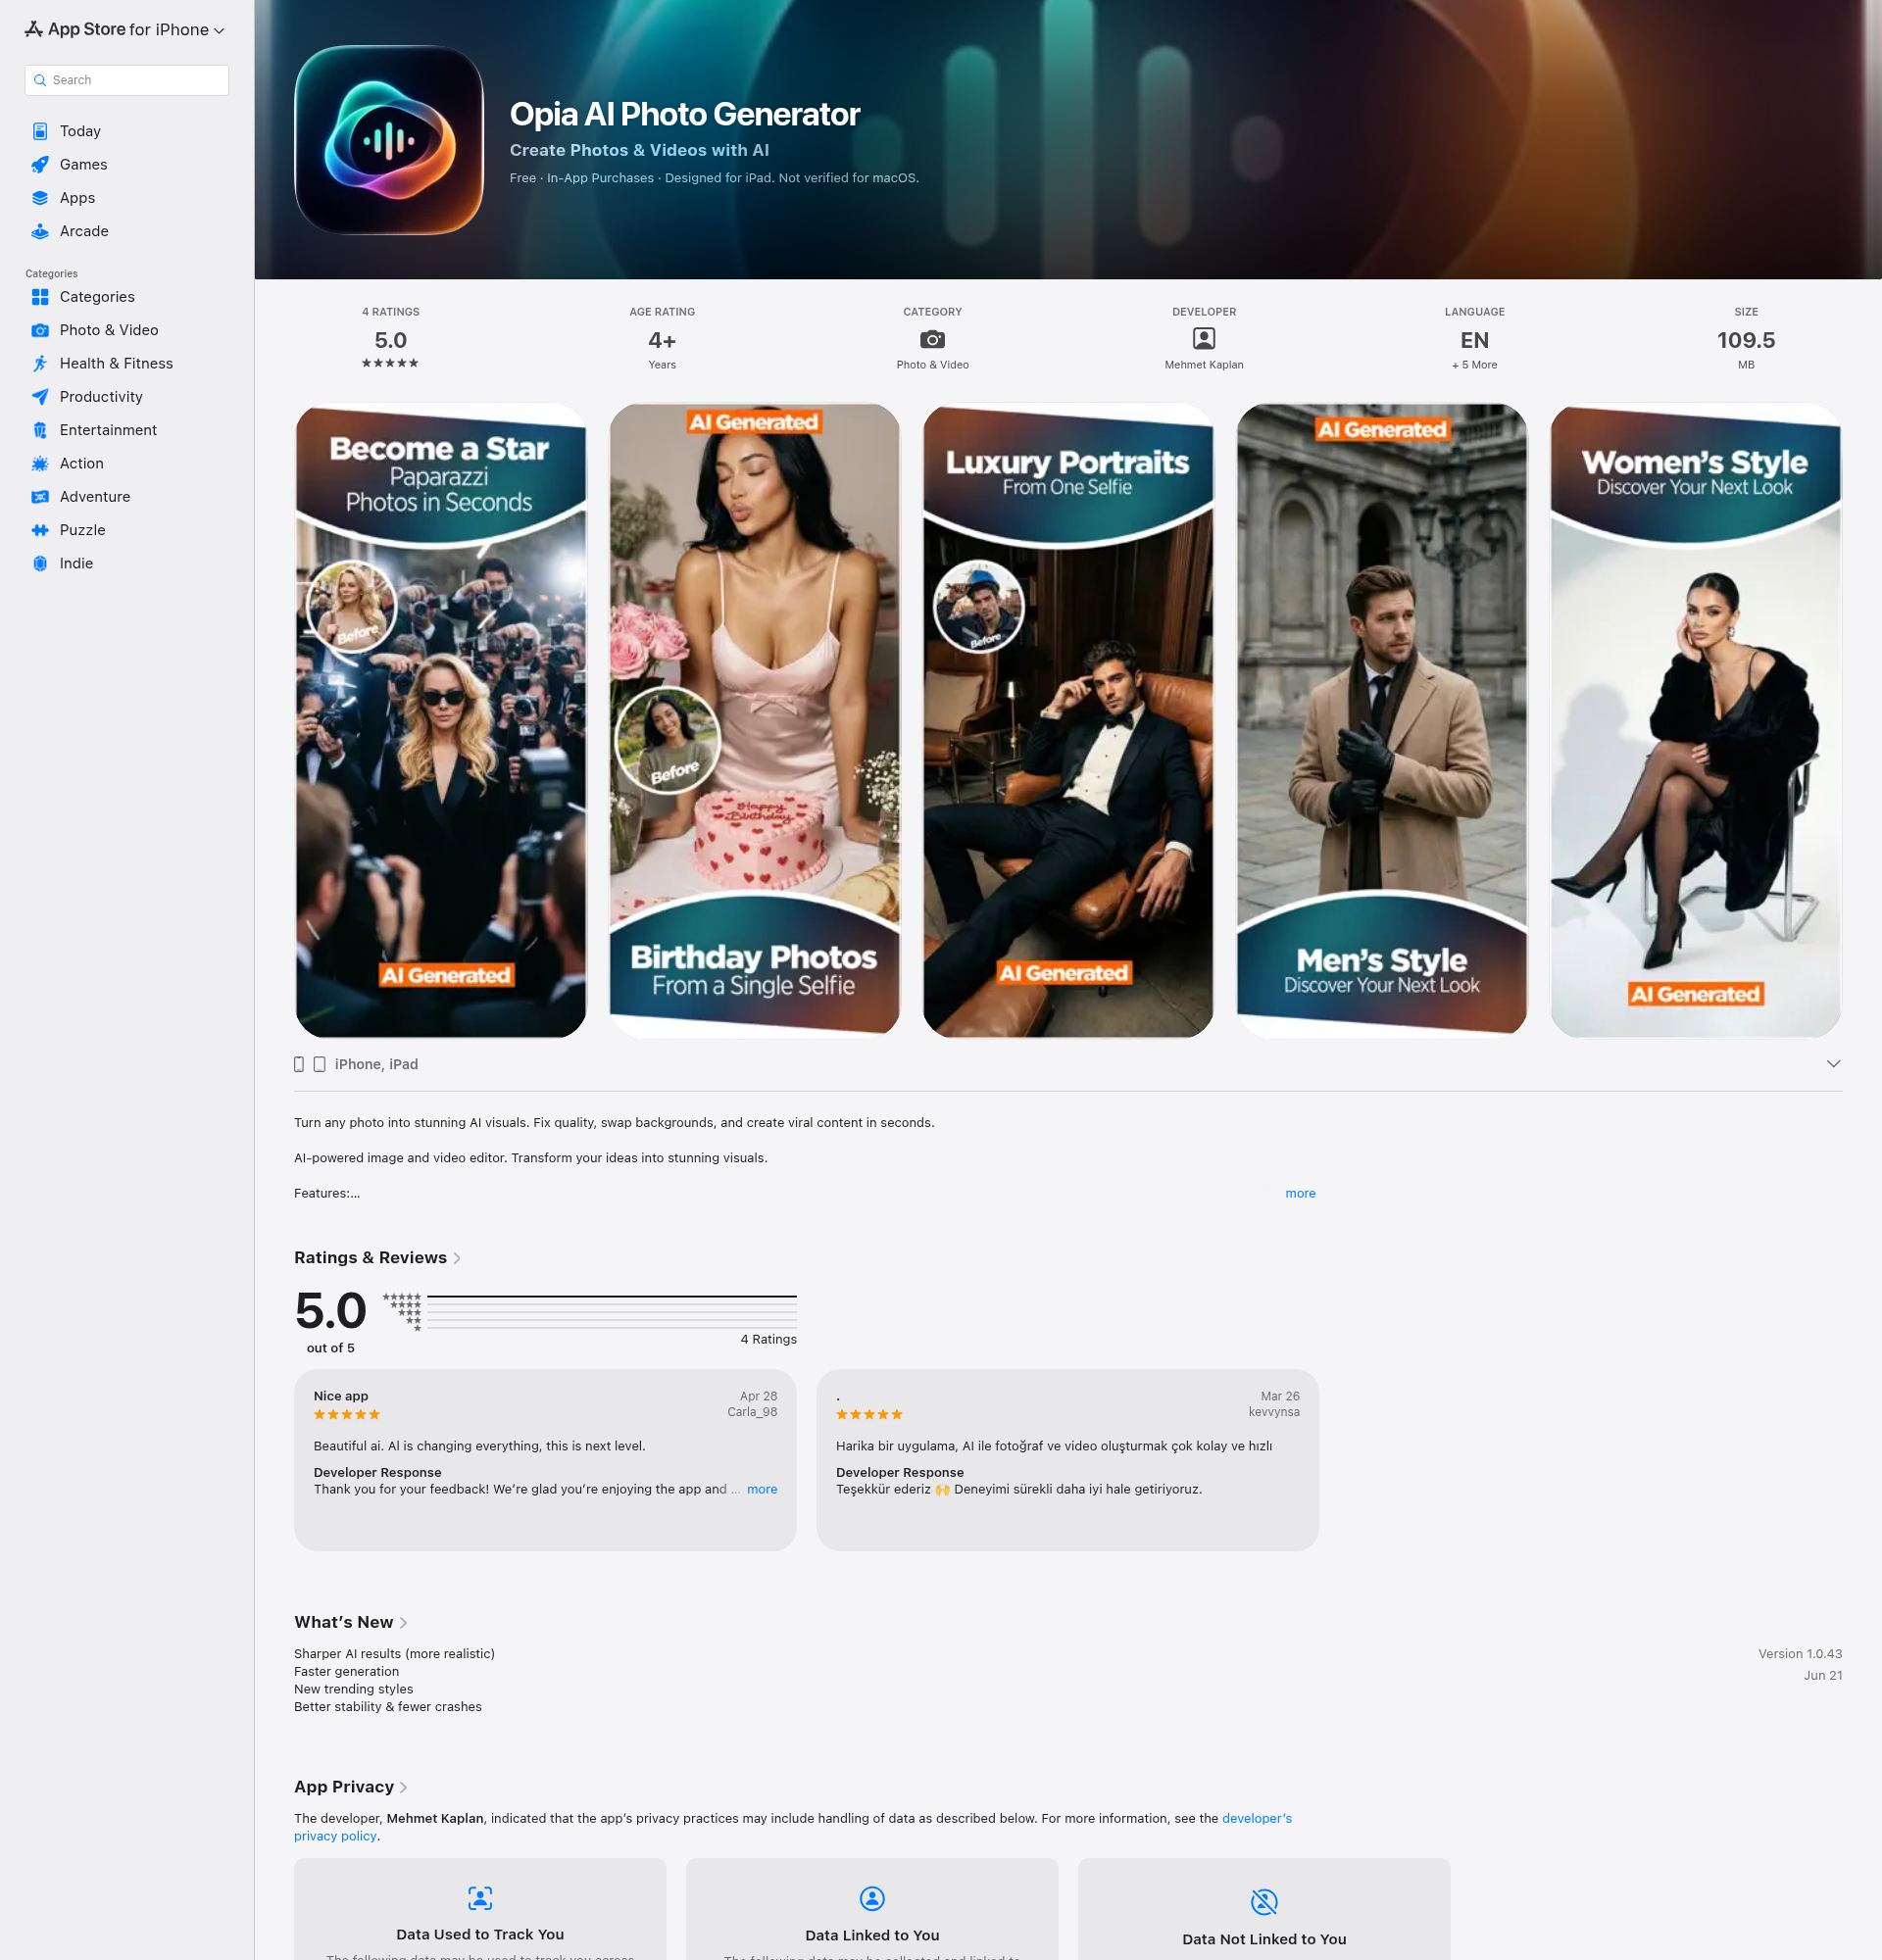Click the 4 Ratings 5.0 score badge
1882x1960 pixels.
click(x=390, y=340)
